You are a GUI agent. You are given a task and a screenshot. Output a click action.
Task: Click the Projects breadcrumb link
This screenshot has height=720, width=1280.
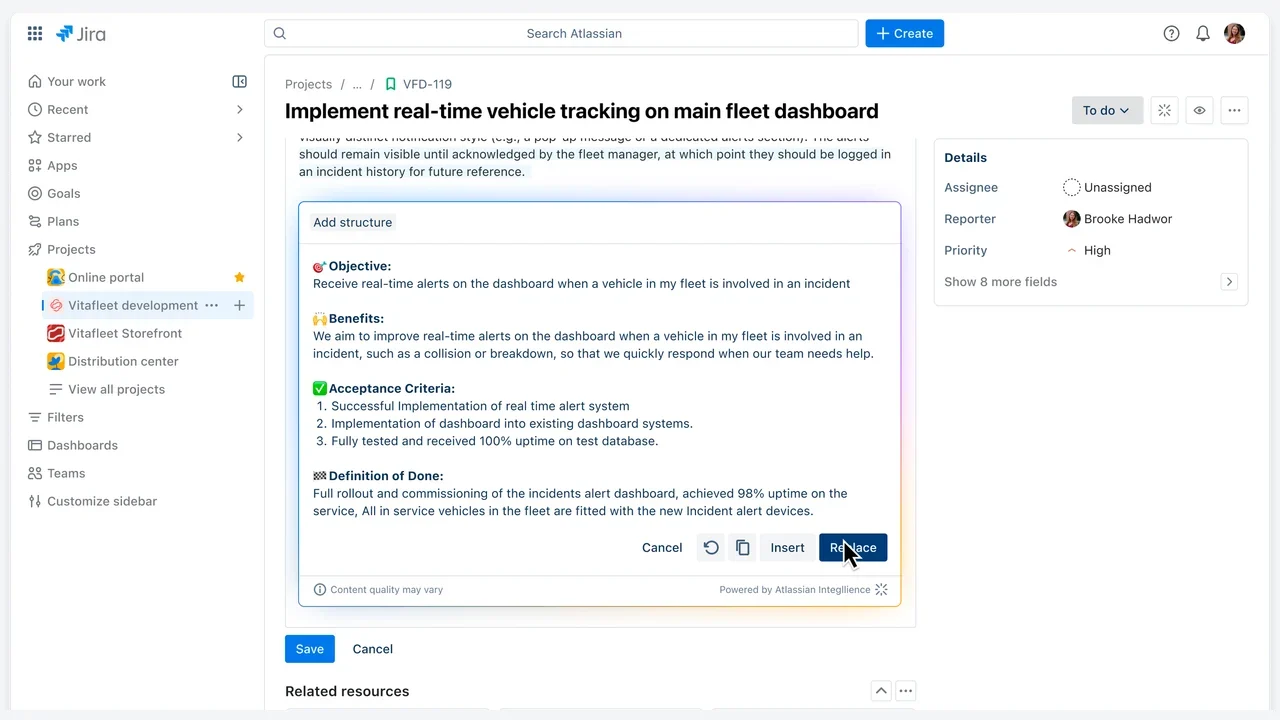pyautogui.click(x=308, y=84)
